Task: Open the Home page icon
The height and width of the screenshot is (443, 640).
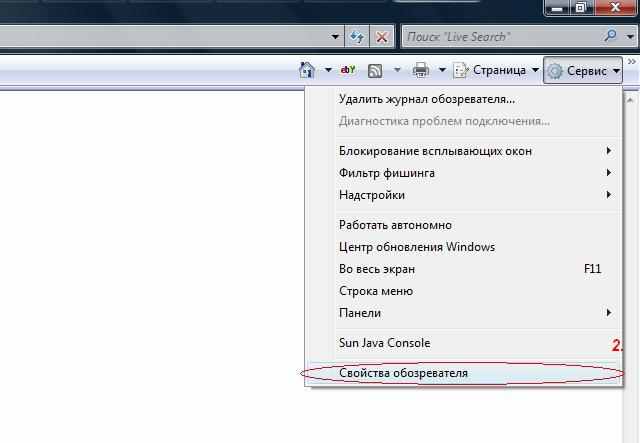Action: pos(307,71)
